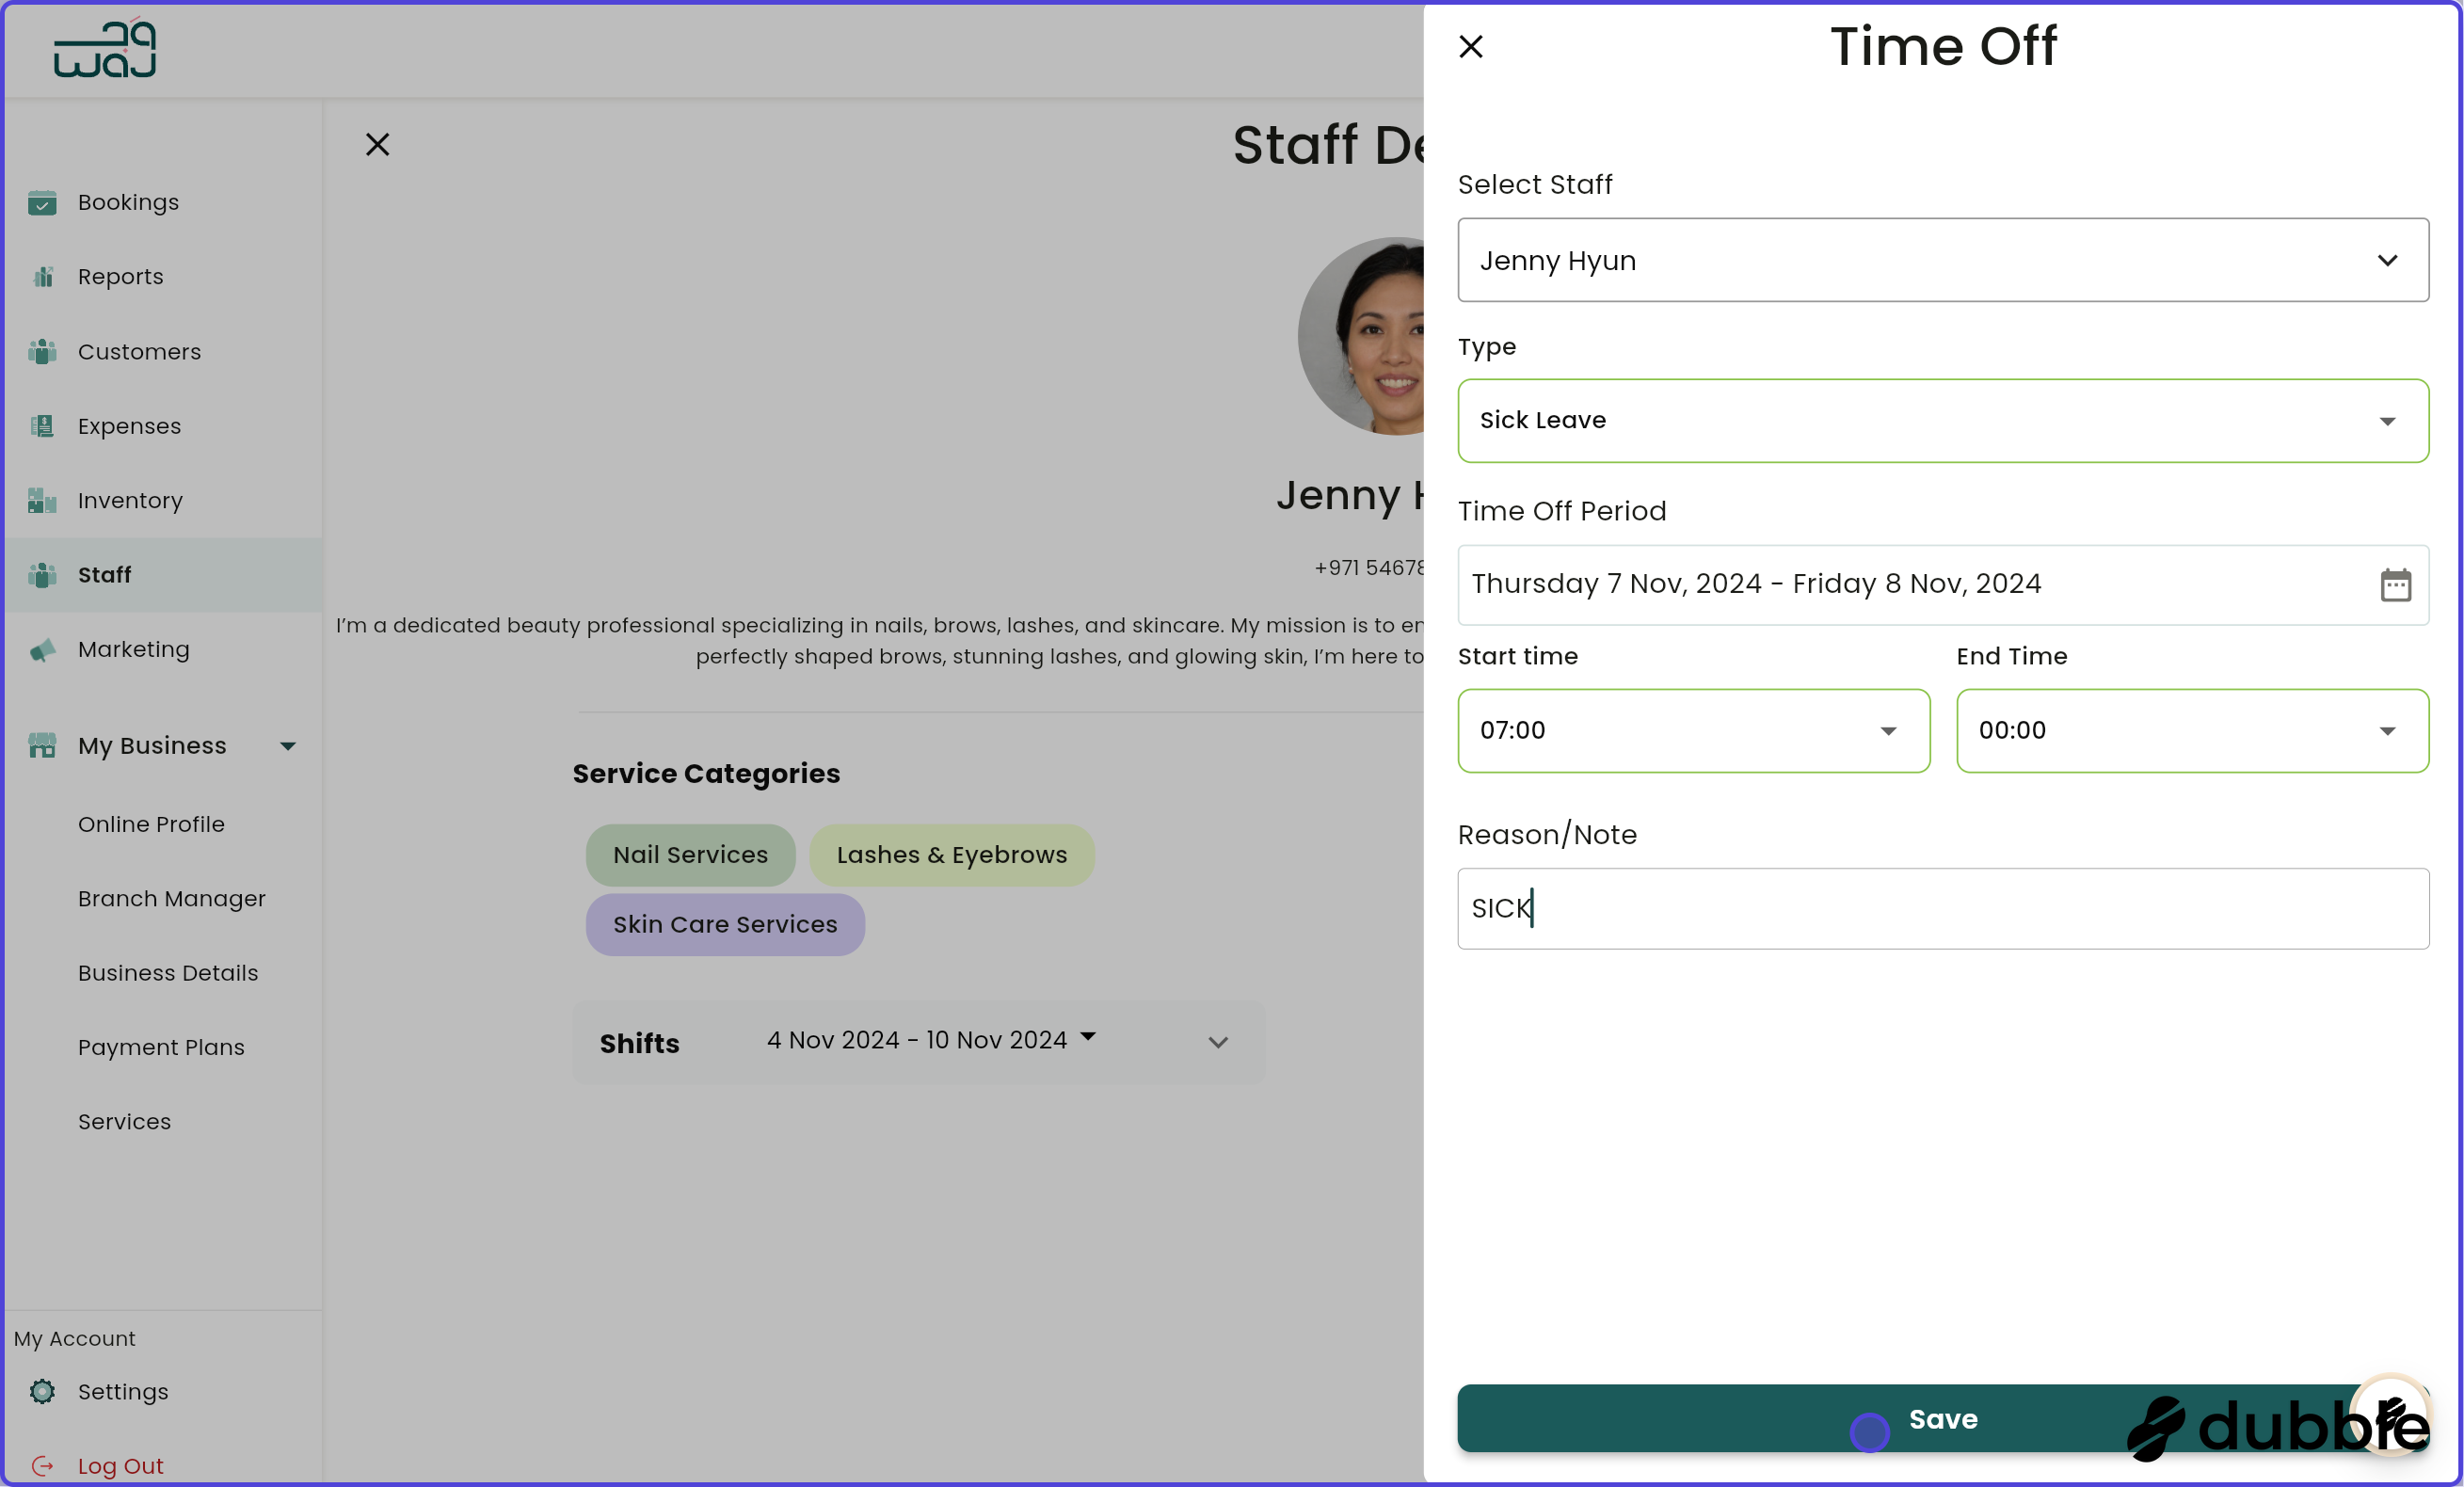Image resolution: width=2464 pixels, height=1487 pixels.
Task: Toggle the Skin Care Services category chip
Action: point(724,924)
